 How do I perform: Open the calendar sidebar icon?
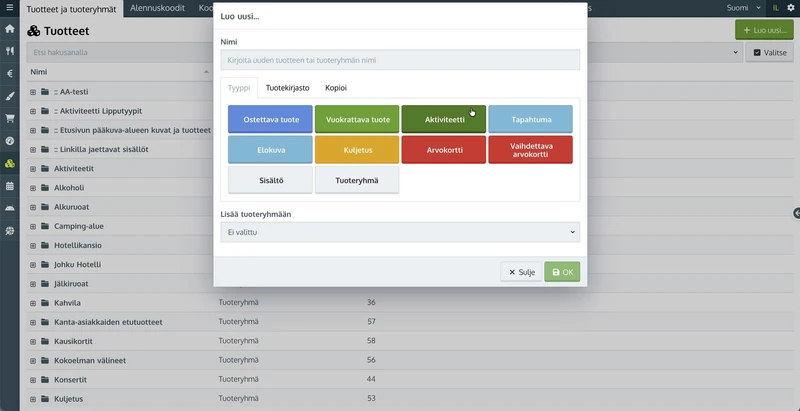coord(9,186)
